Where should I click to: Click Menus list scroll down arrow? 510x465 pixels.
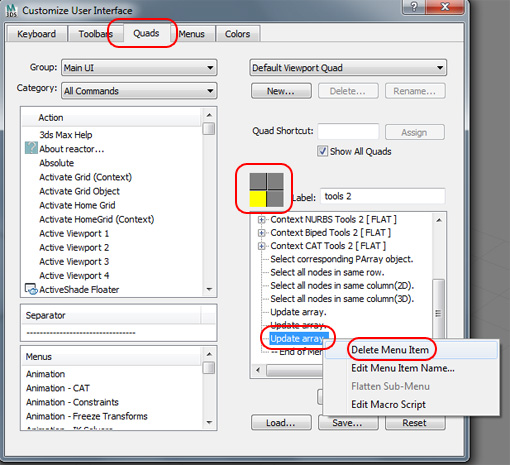[x=209, y=422]
